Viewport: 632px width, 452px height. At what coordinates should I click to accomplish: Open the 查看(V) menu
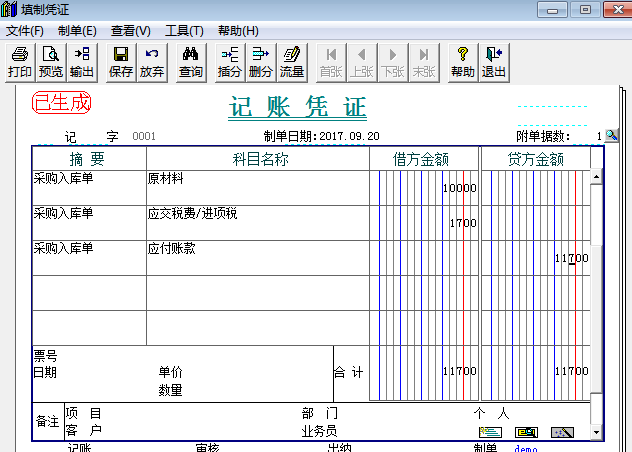click(131, 31)
